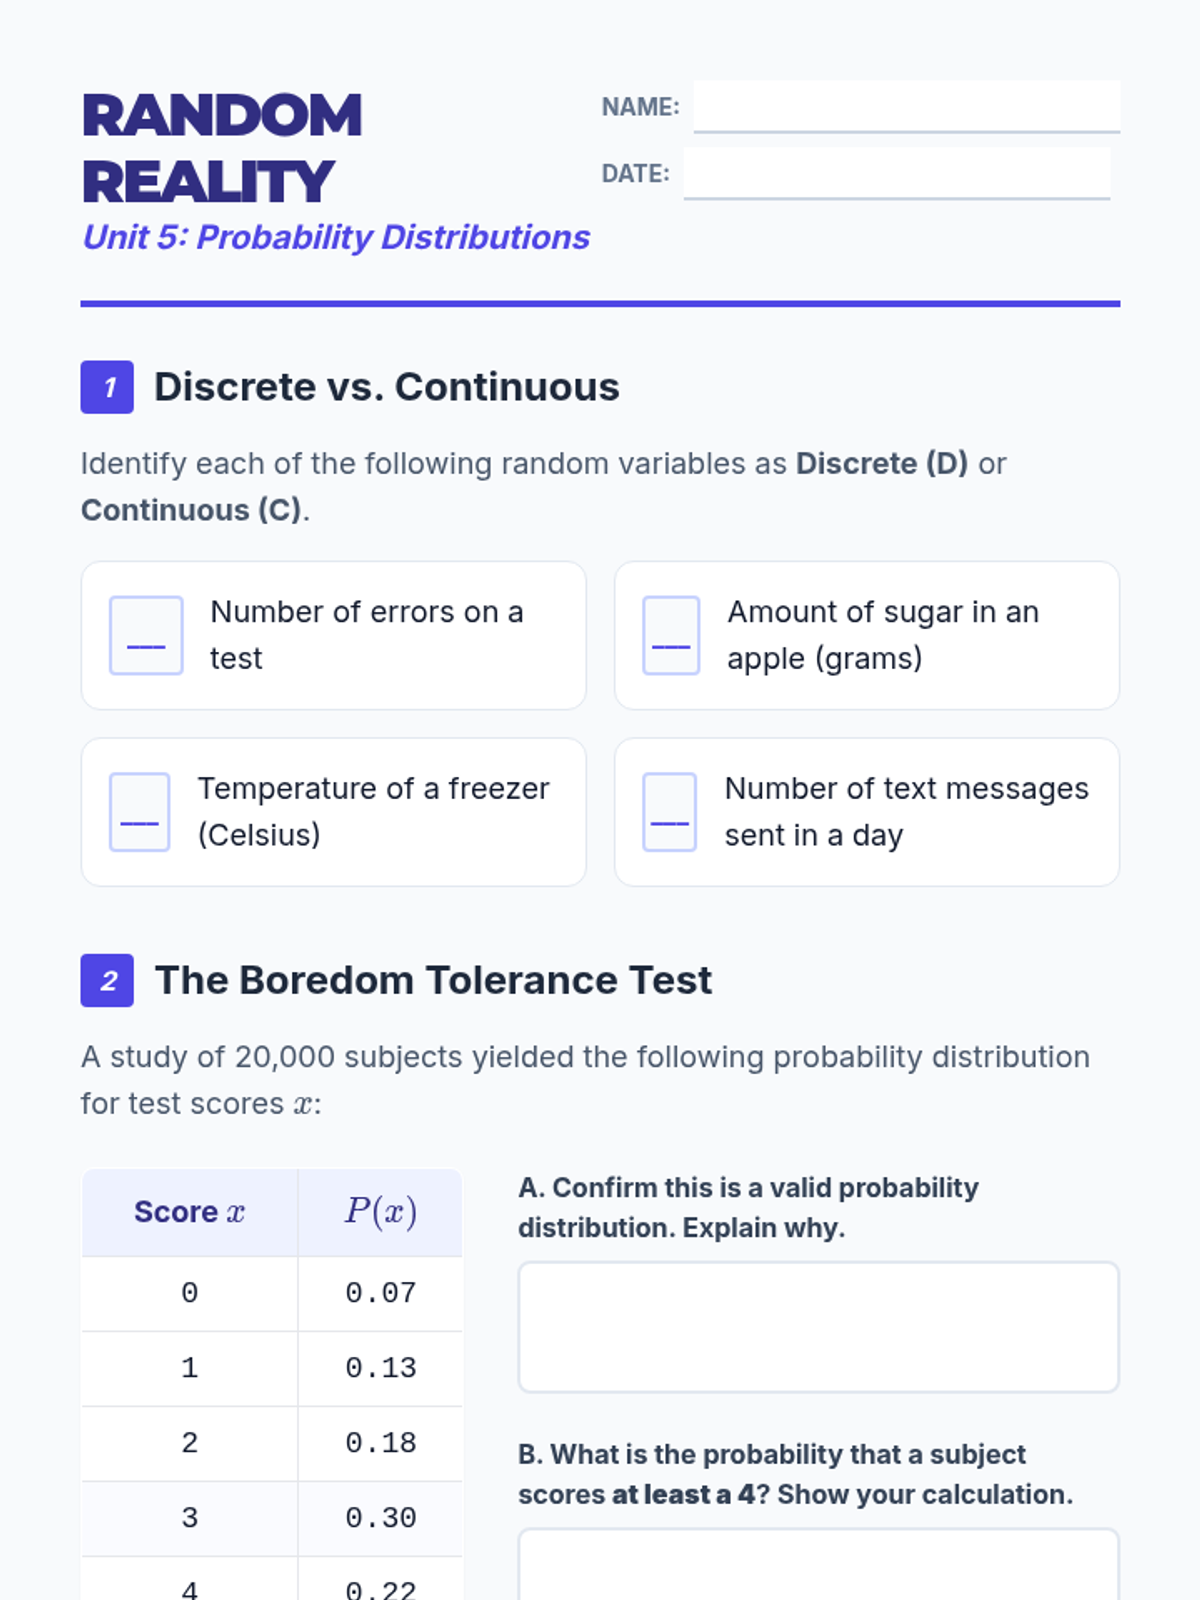Click the 'Unit 5: Probability Distributions' subtitle
The width and height of the screenshot is (1200, 1600).
(x=336, y=237)
